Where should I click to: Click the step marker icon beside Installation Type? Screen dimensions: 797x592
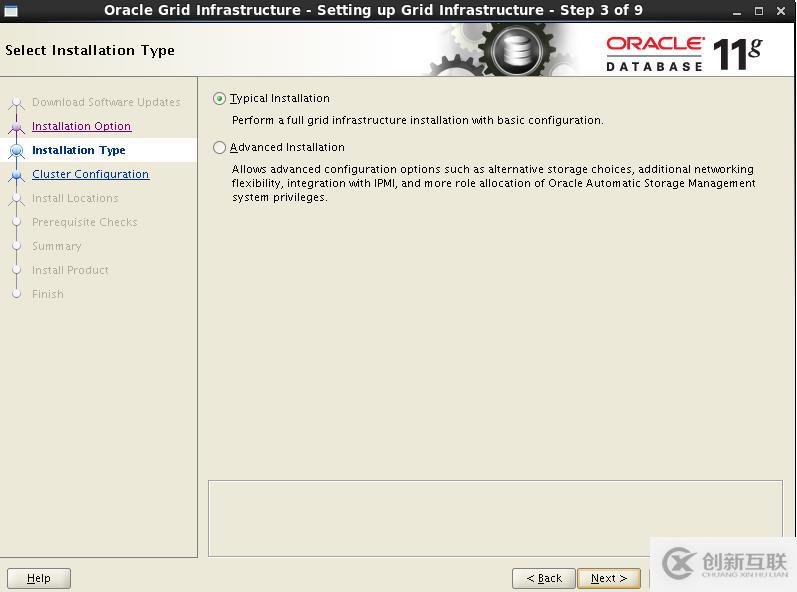point(17,150)
